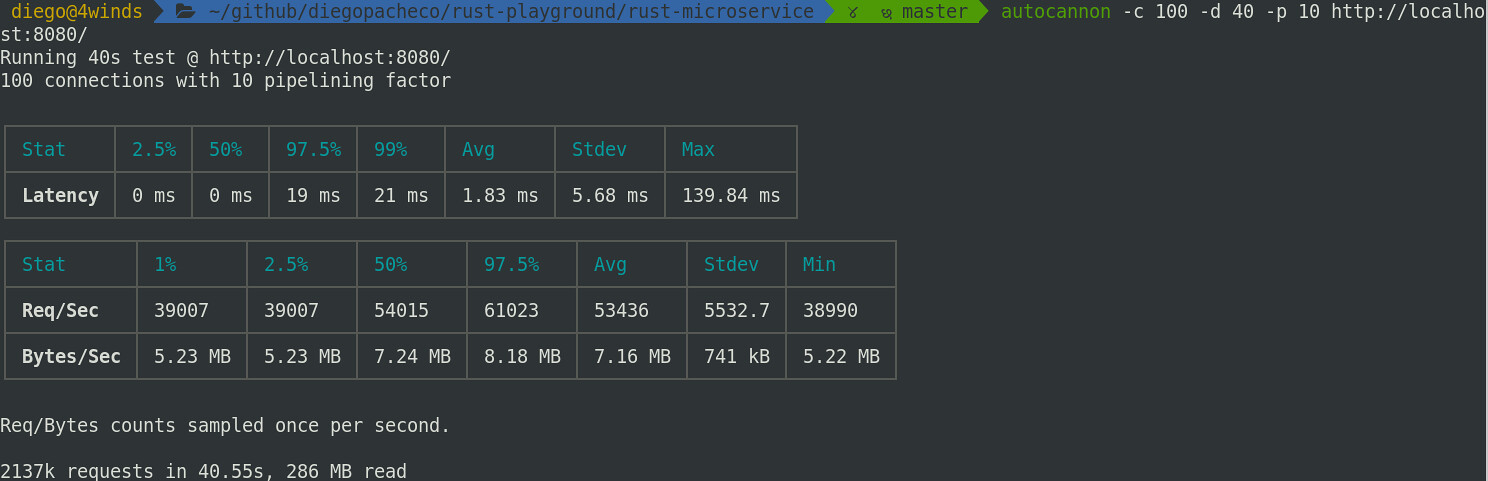
Task: Click the 139.84 ms Max latency value
Action: coord(731,195)
